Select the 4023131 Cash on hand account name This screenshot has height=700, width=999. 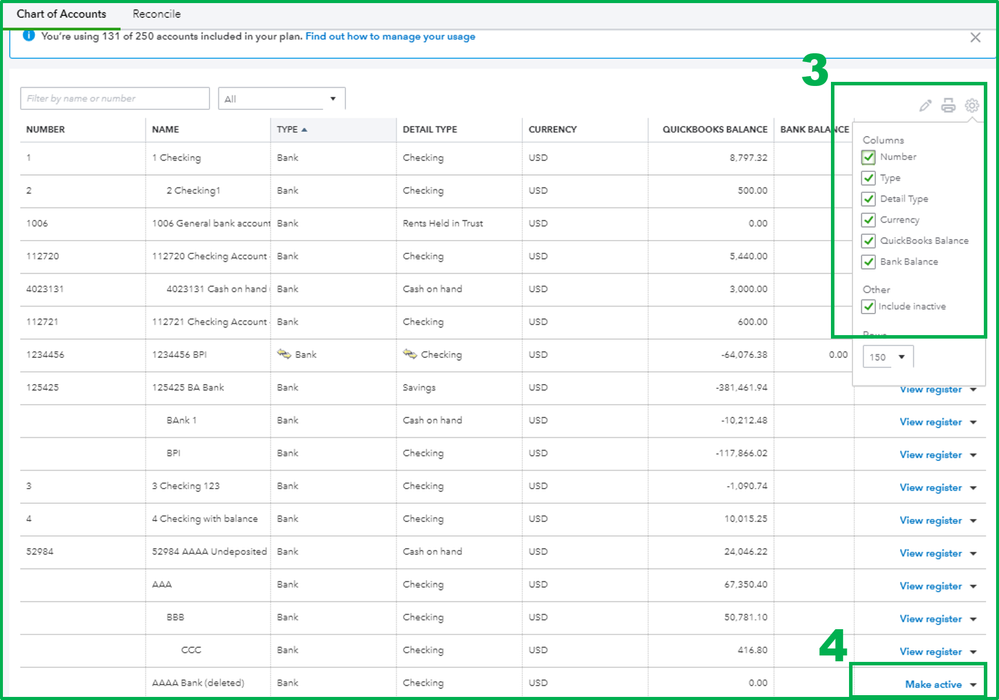pyautogui.click(x=217, y=289)
